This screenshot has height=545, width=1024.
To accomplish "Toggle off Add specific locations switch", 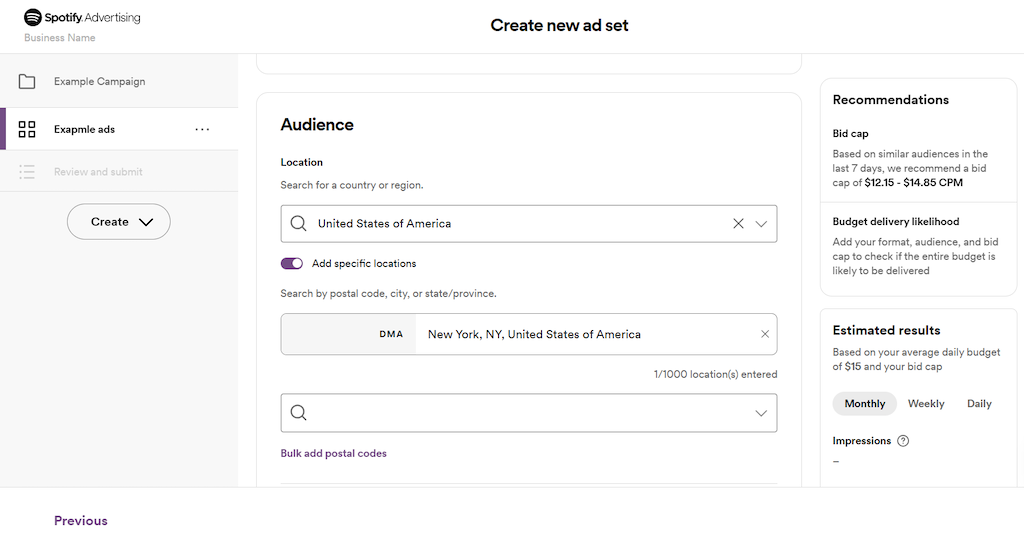I will [292, 263].
